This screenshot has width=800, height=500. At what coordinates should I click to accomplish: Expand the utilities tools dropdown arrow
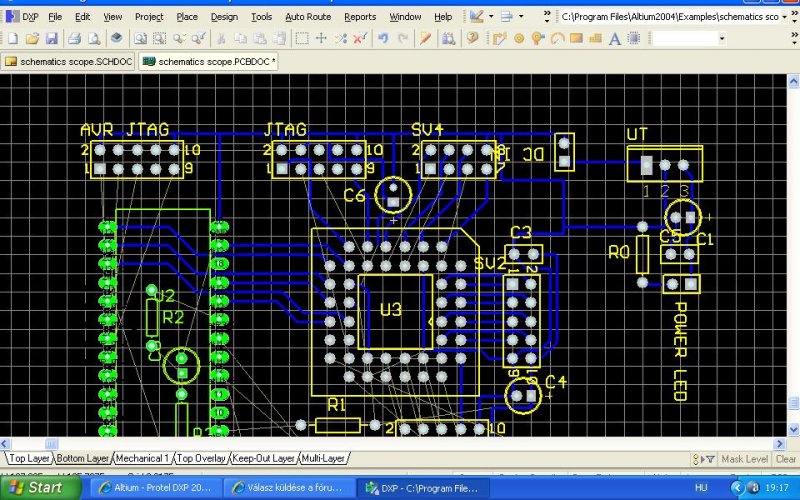tap(491, 17)
